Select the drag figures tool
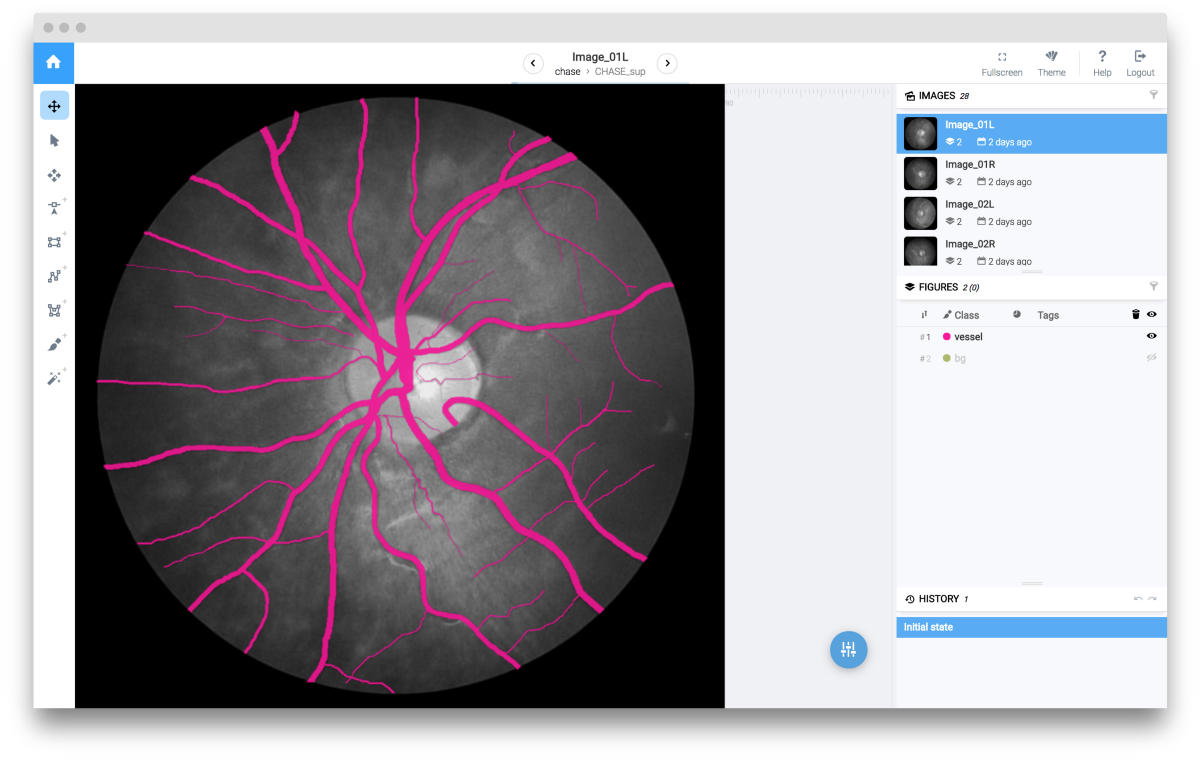 pos(54,175)
